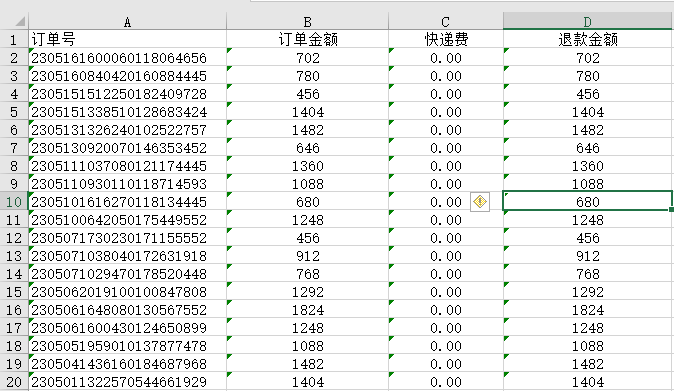Click shipping fee 0.00 in row 6
This screenshot has width=674, height=391.
point(446,129)
